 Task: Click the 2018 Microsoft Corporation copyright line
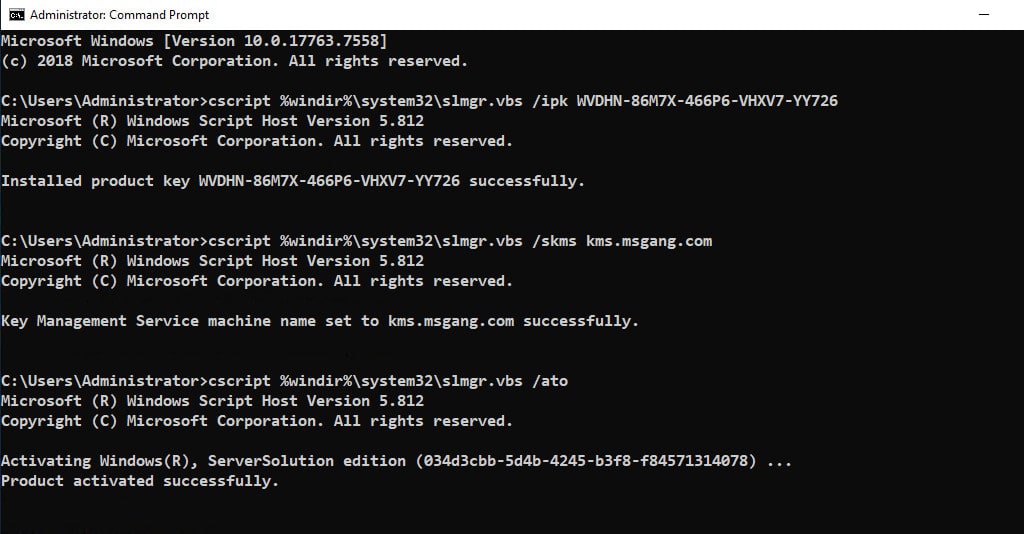tap(234, 61)
